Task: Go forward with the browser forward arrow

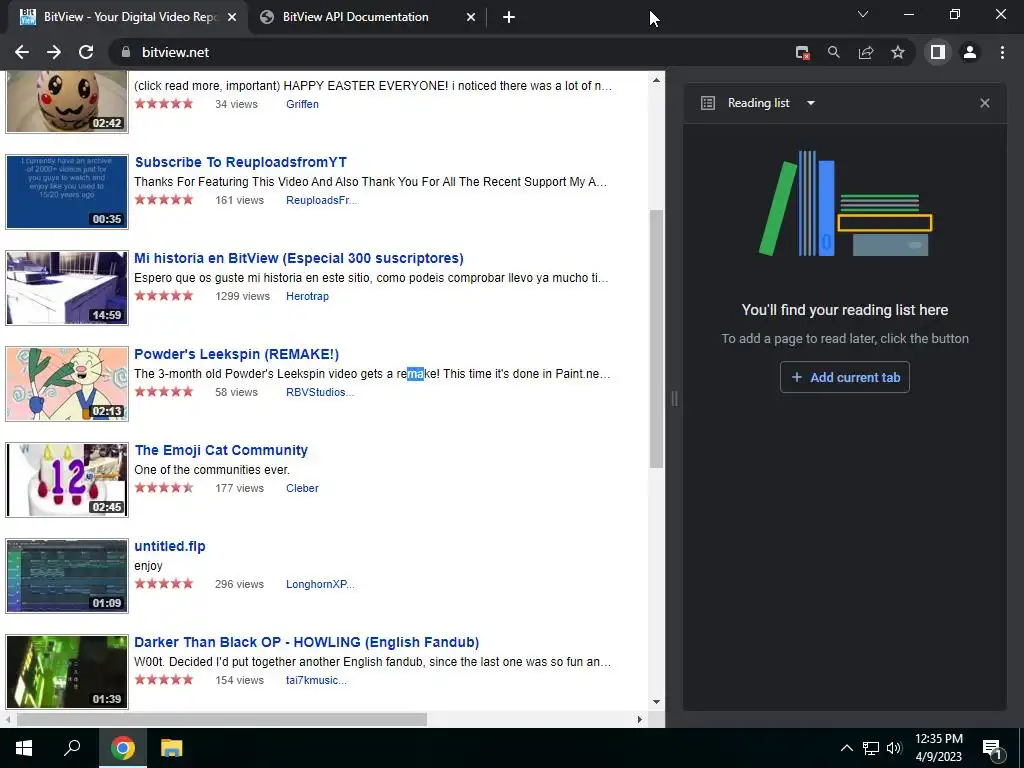Action: (54, 52)
